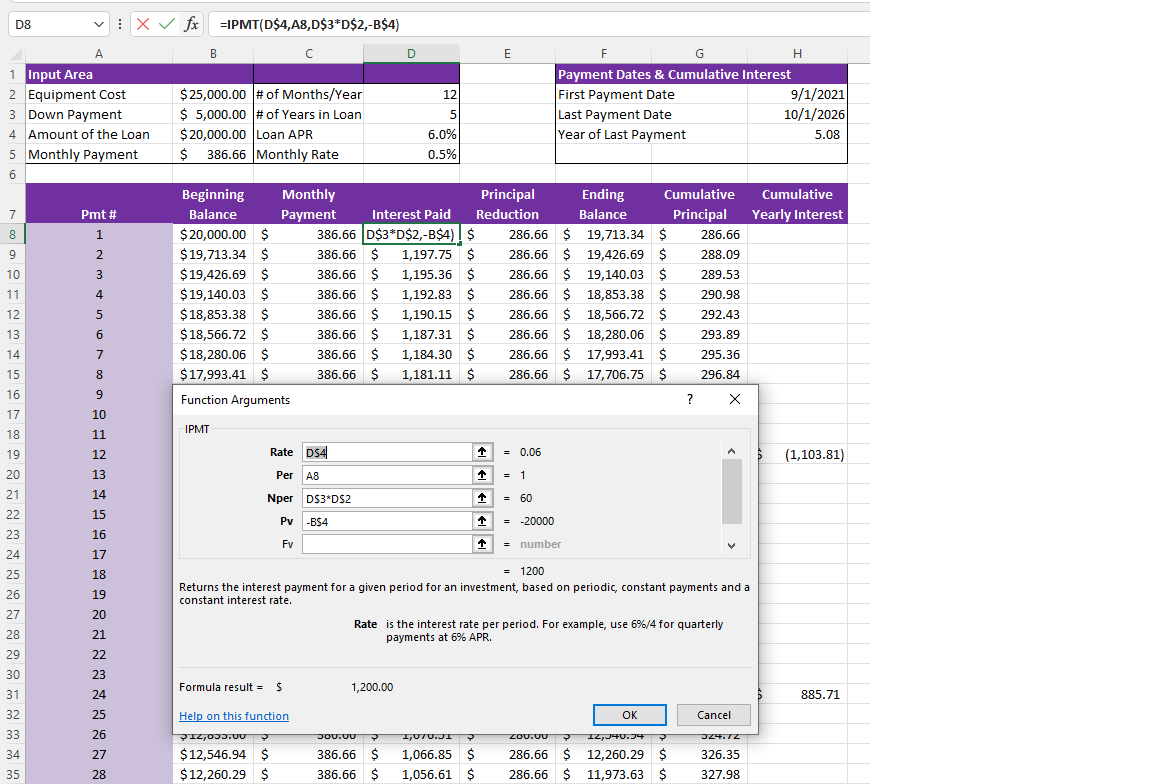Click Pmt # cell 12
This screenshot has height=784, width=1152.
(99, 454)
